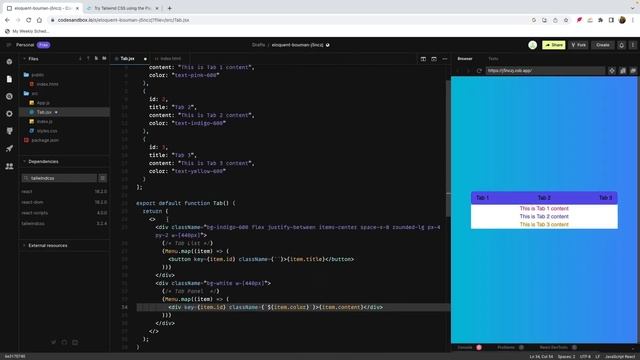
Task: Refresh the sandbox preview browser
Action: click(x=479, y=71)
